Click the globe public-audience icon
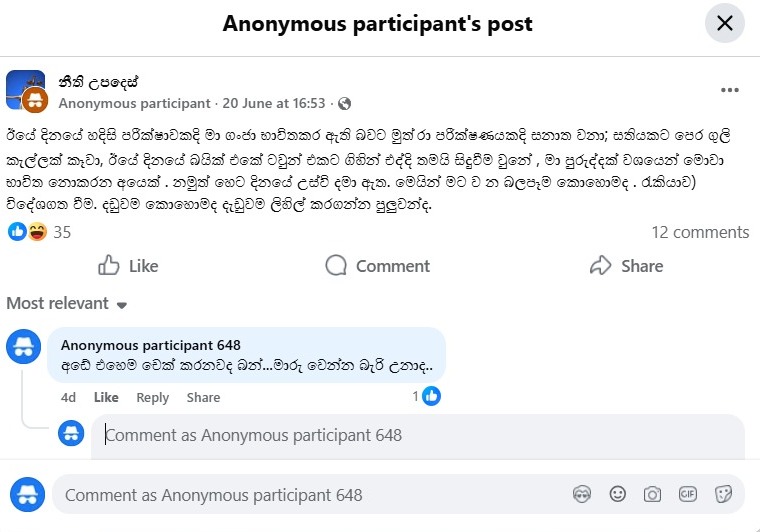760x532 pixels. [344, 104]
